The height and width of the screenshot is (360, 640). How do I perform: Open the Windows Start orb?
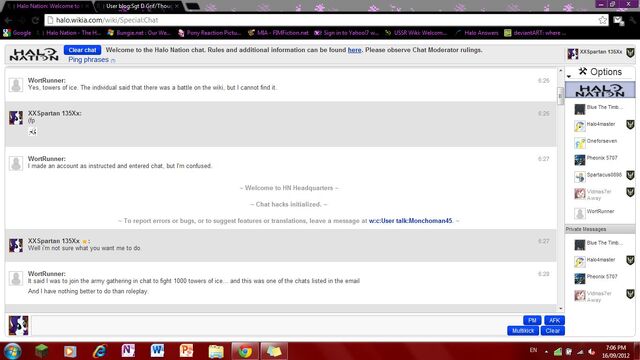point(12,351)
